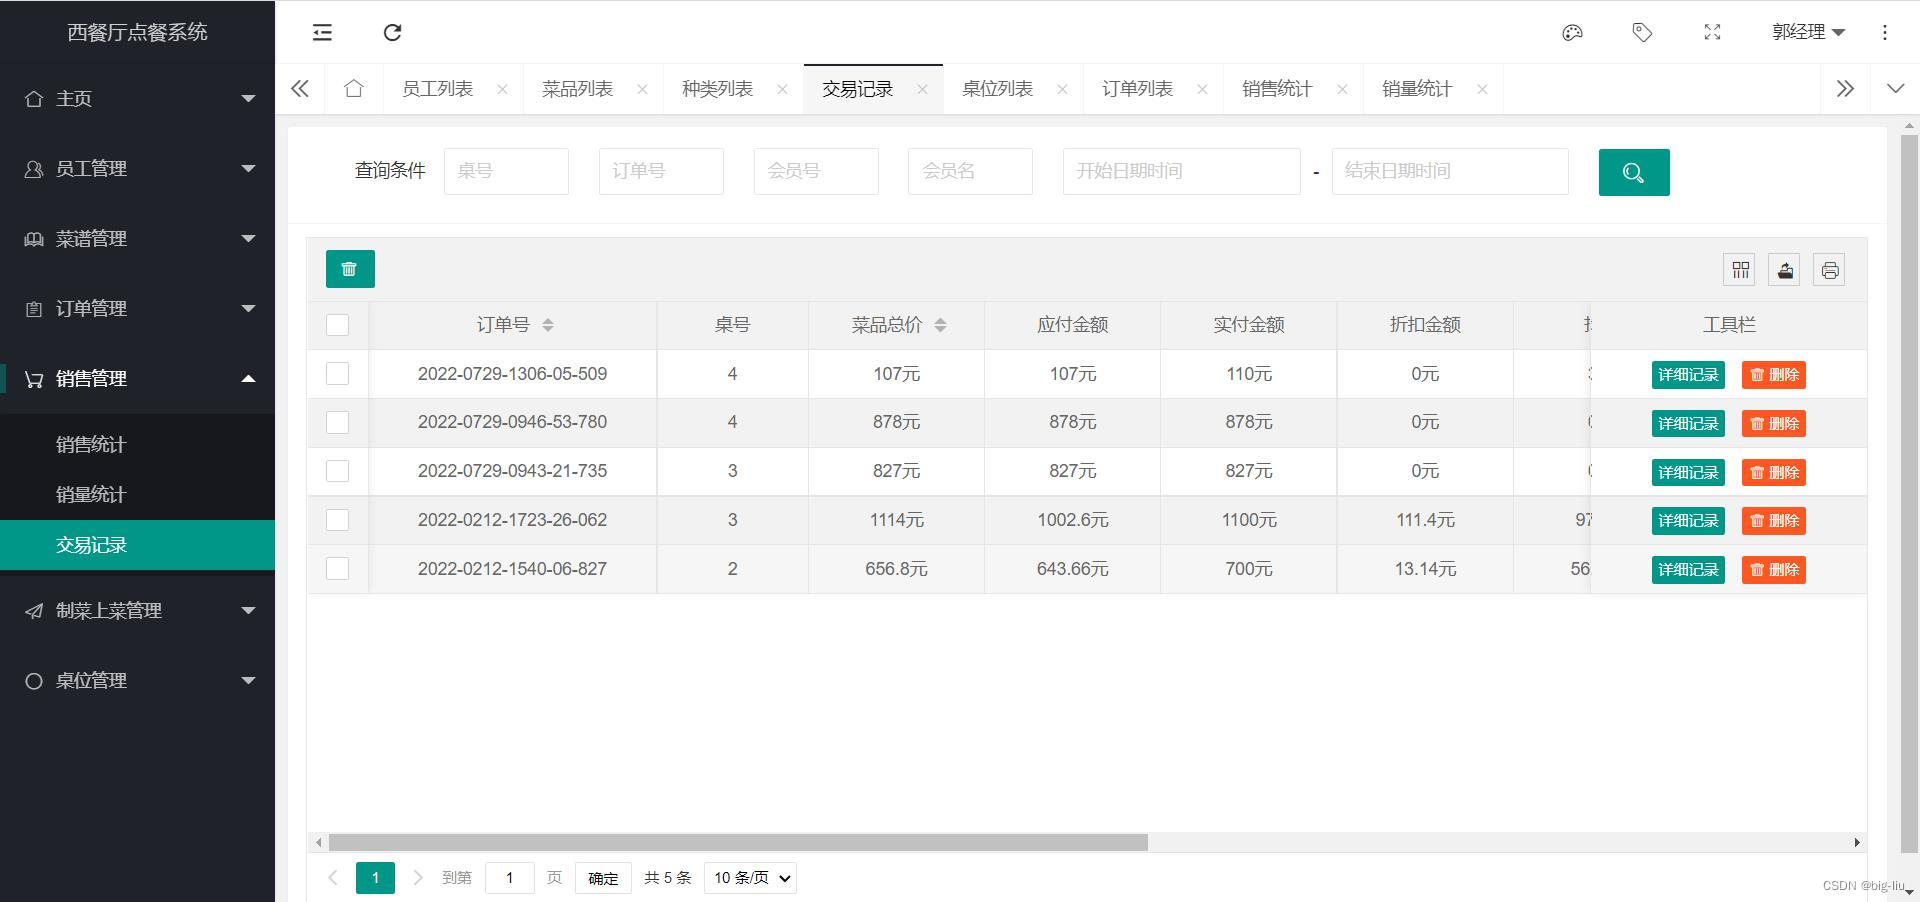Check the row for order 2022-0729-1306-05-509
Screen dimensions: 1920x902
(x=338, y=374)
